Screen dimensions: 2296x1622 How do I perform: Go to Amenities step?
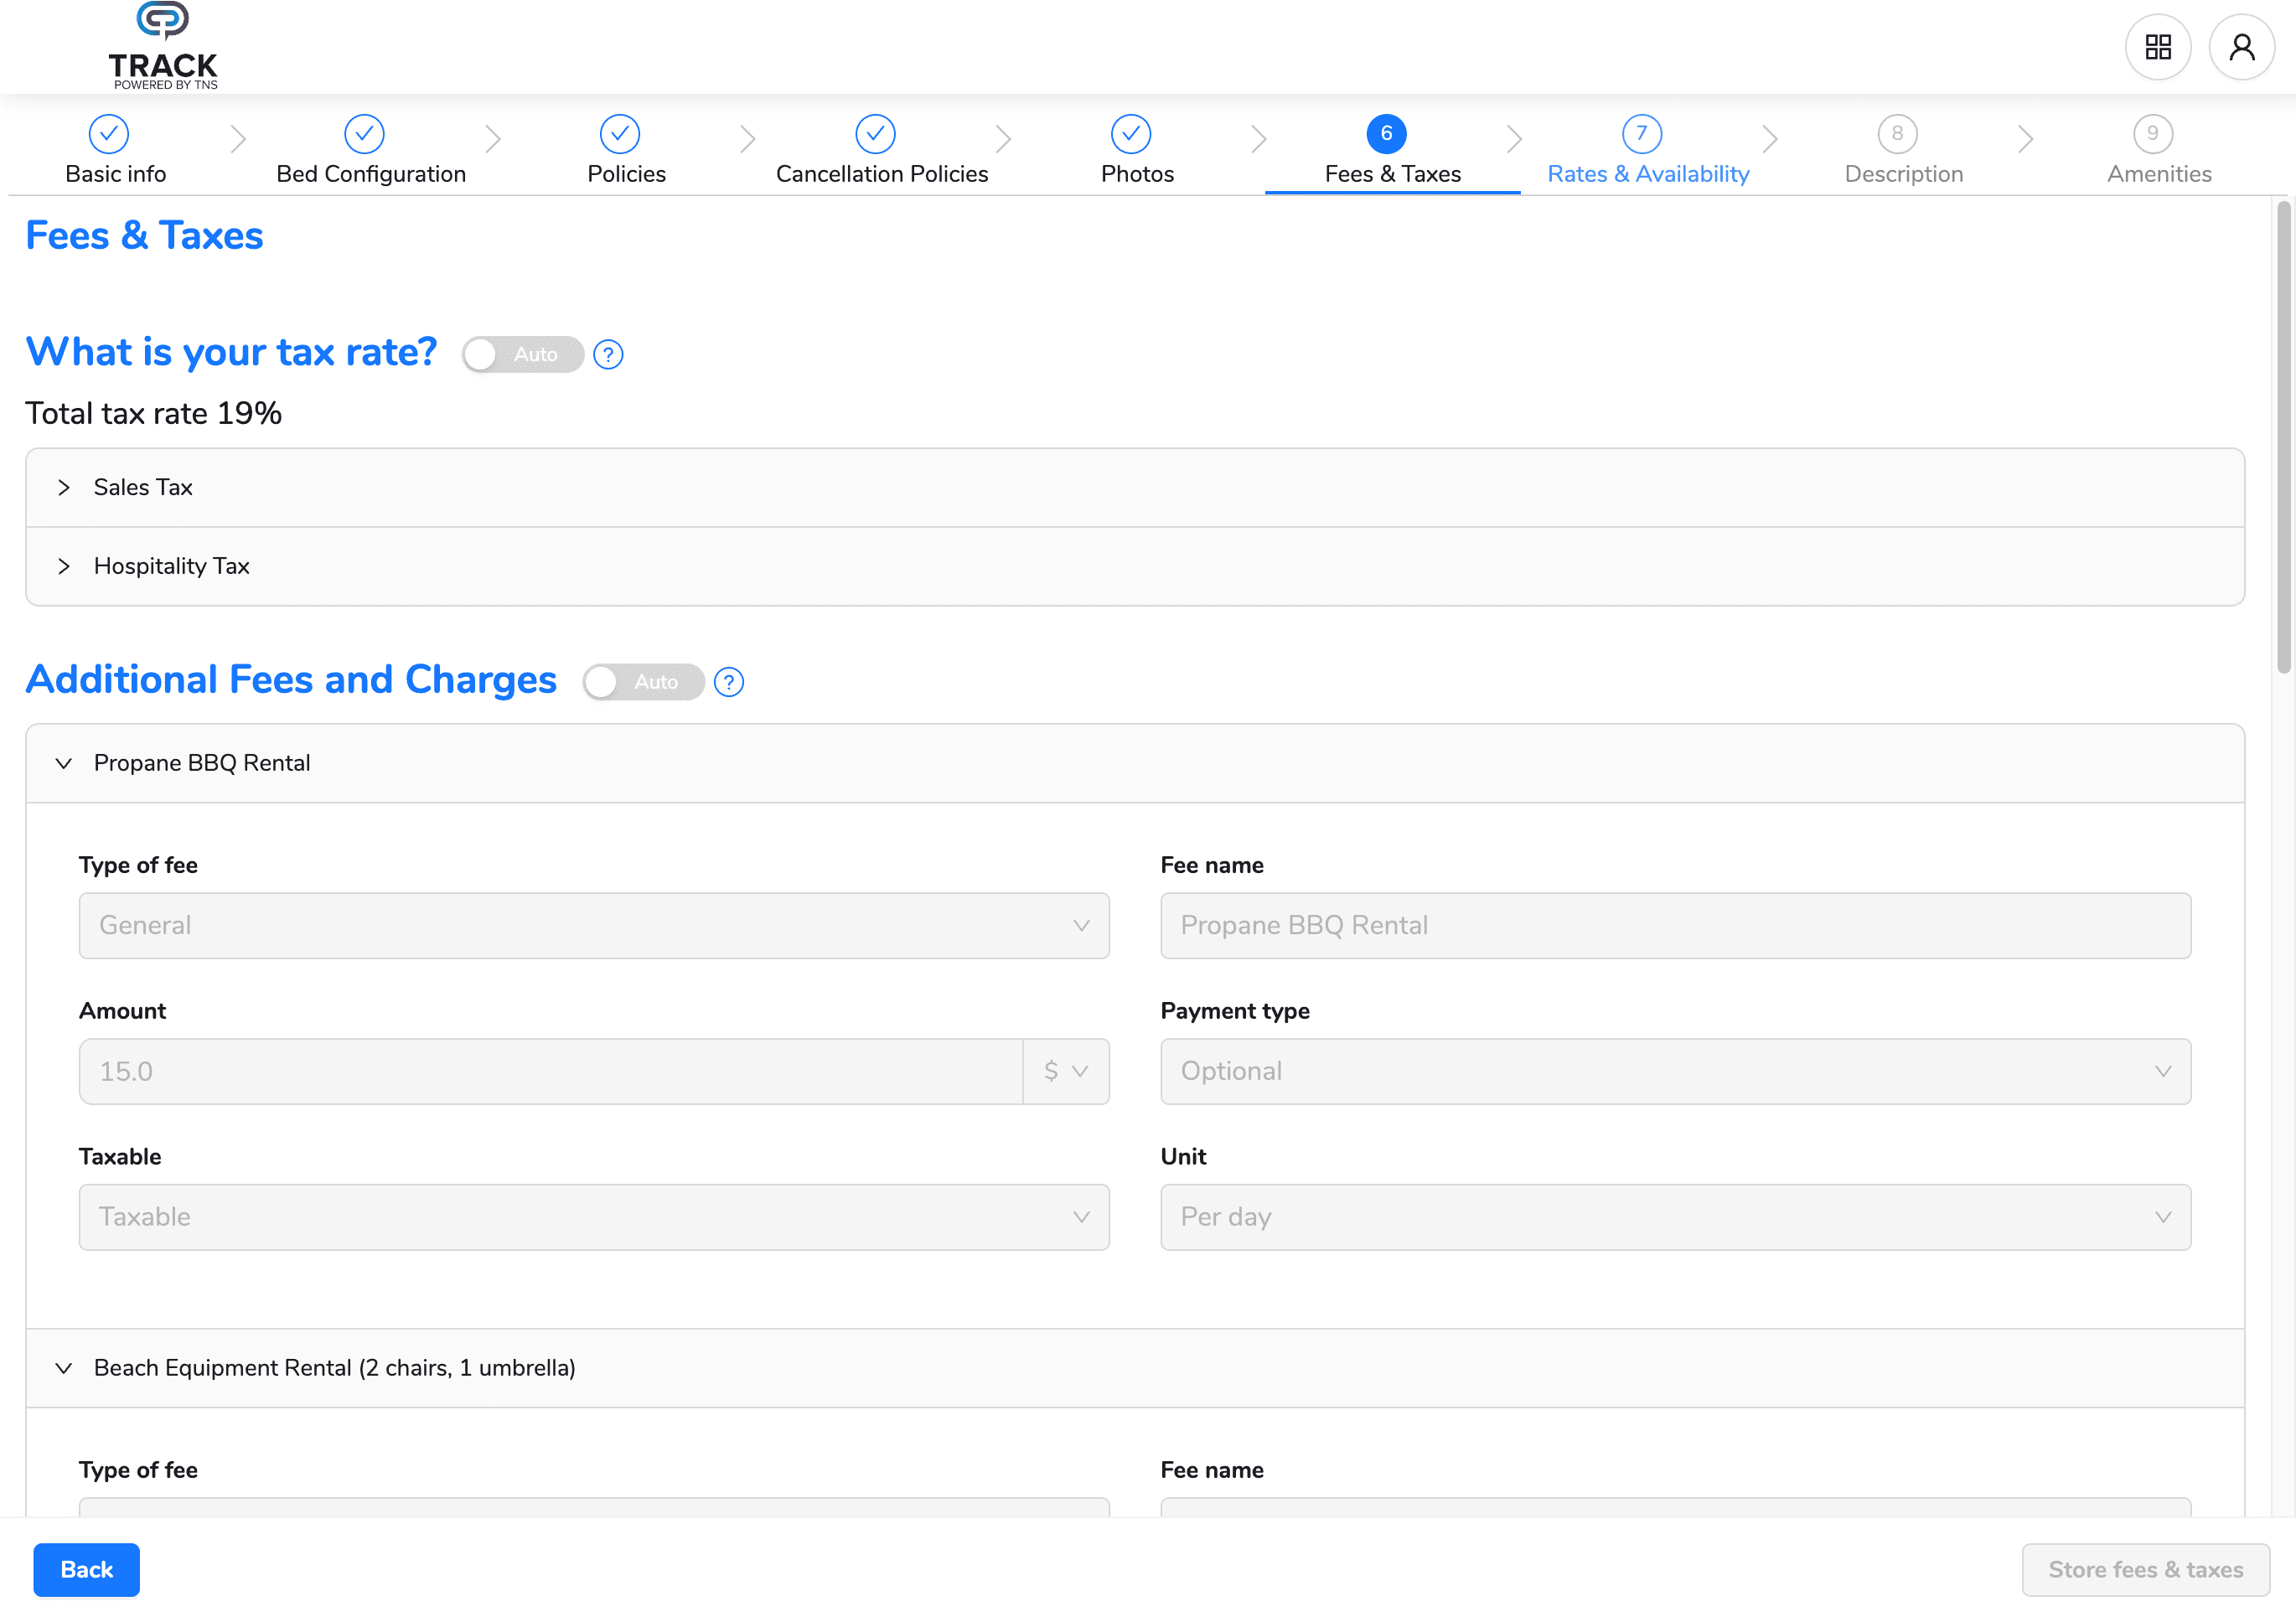pos(2160,174)
